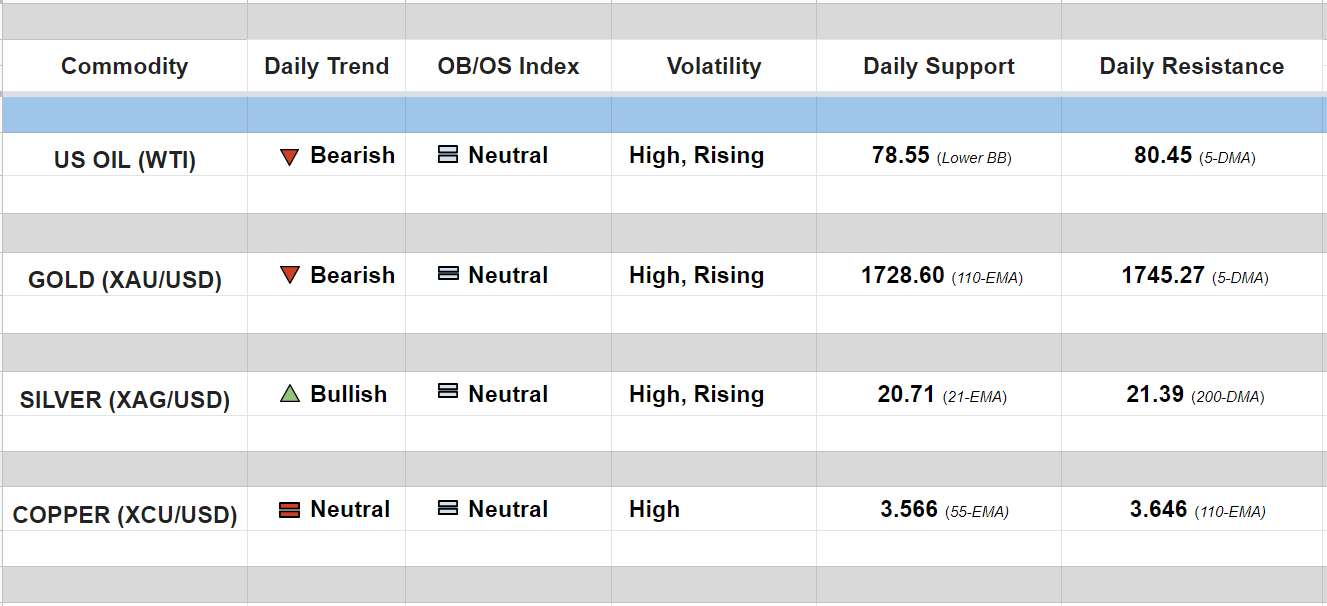The height and width of the screenshot is (606, 1327).
Task: Select the GOLD (XAU/USD) cell
Action: pos(124,280)
